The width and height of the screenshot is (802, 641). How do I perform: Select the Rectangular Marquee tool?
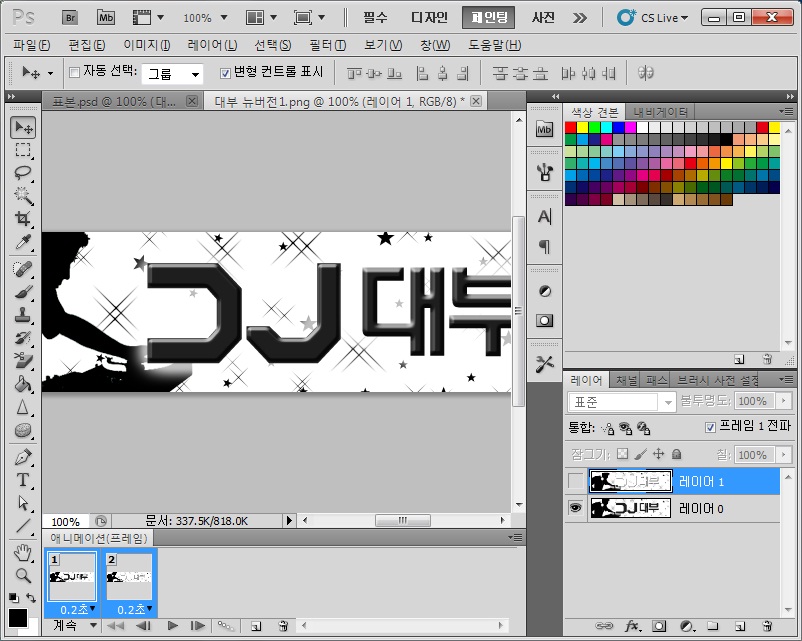click(x=23, y=150)
